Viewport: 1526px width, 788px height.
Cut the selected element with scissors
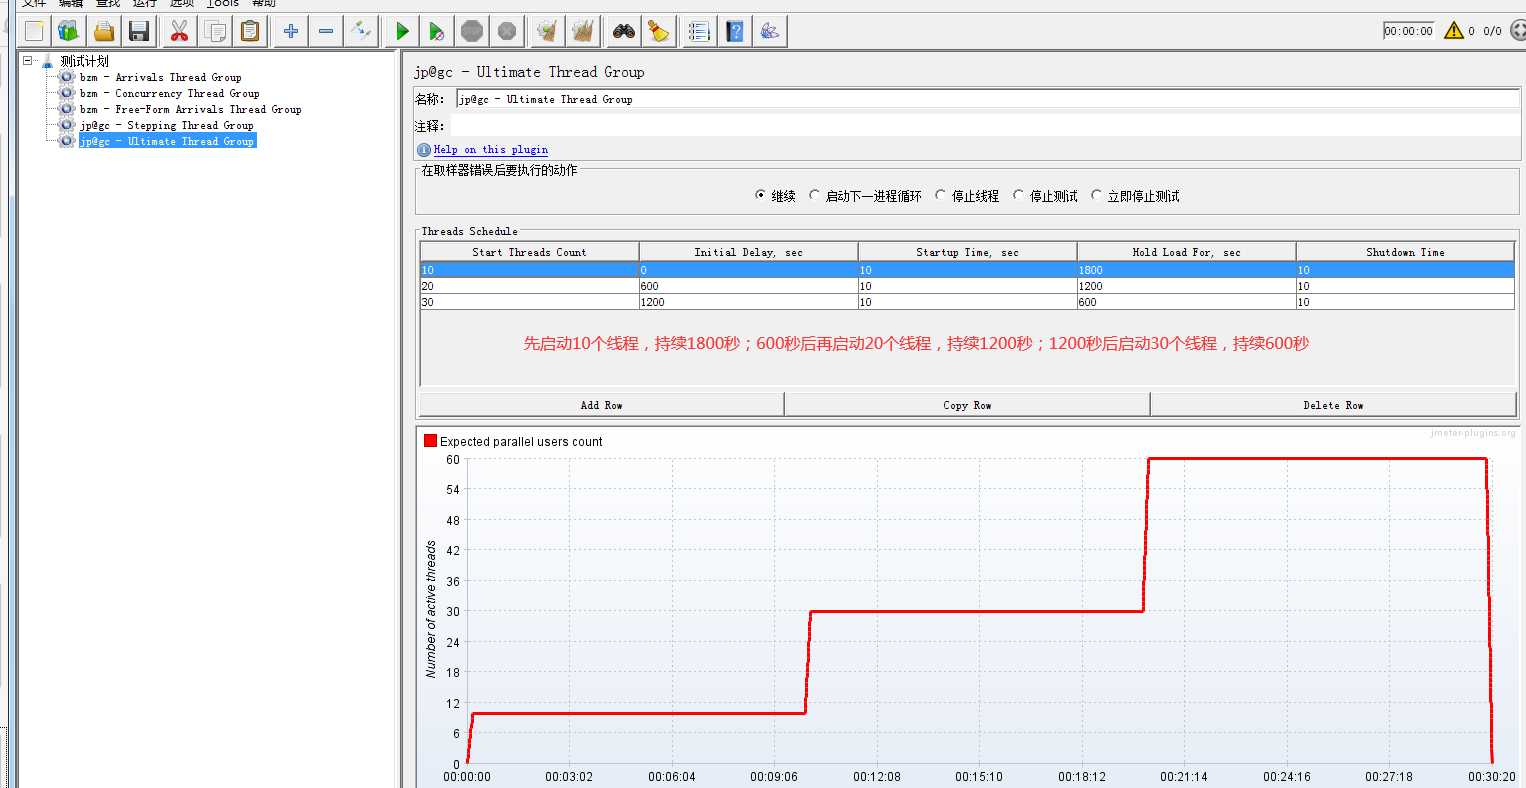179,31
